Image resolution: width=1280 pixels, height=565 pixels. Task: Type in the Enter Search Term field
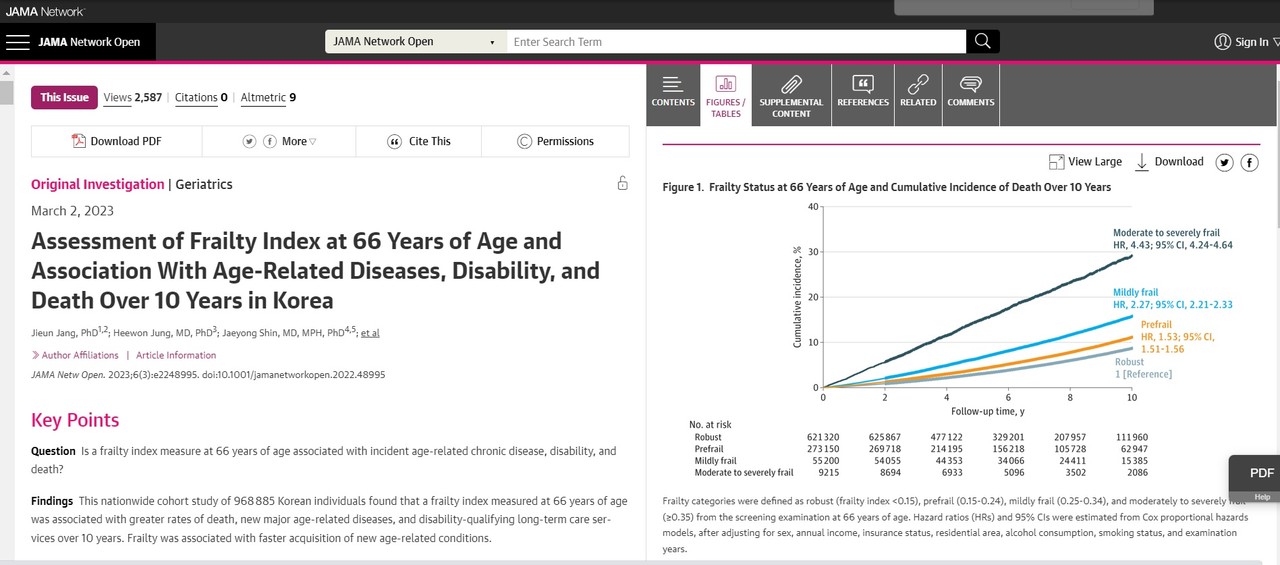[x=735, y=42]
